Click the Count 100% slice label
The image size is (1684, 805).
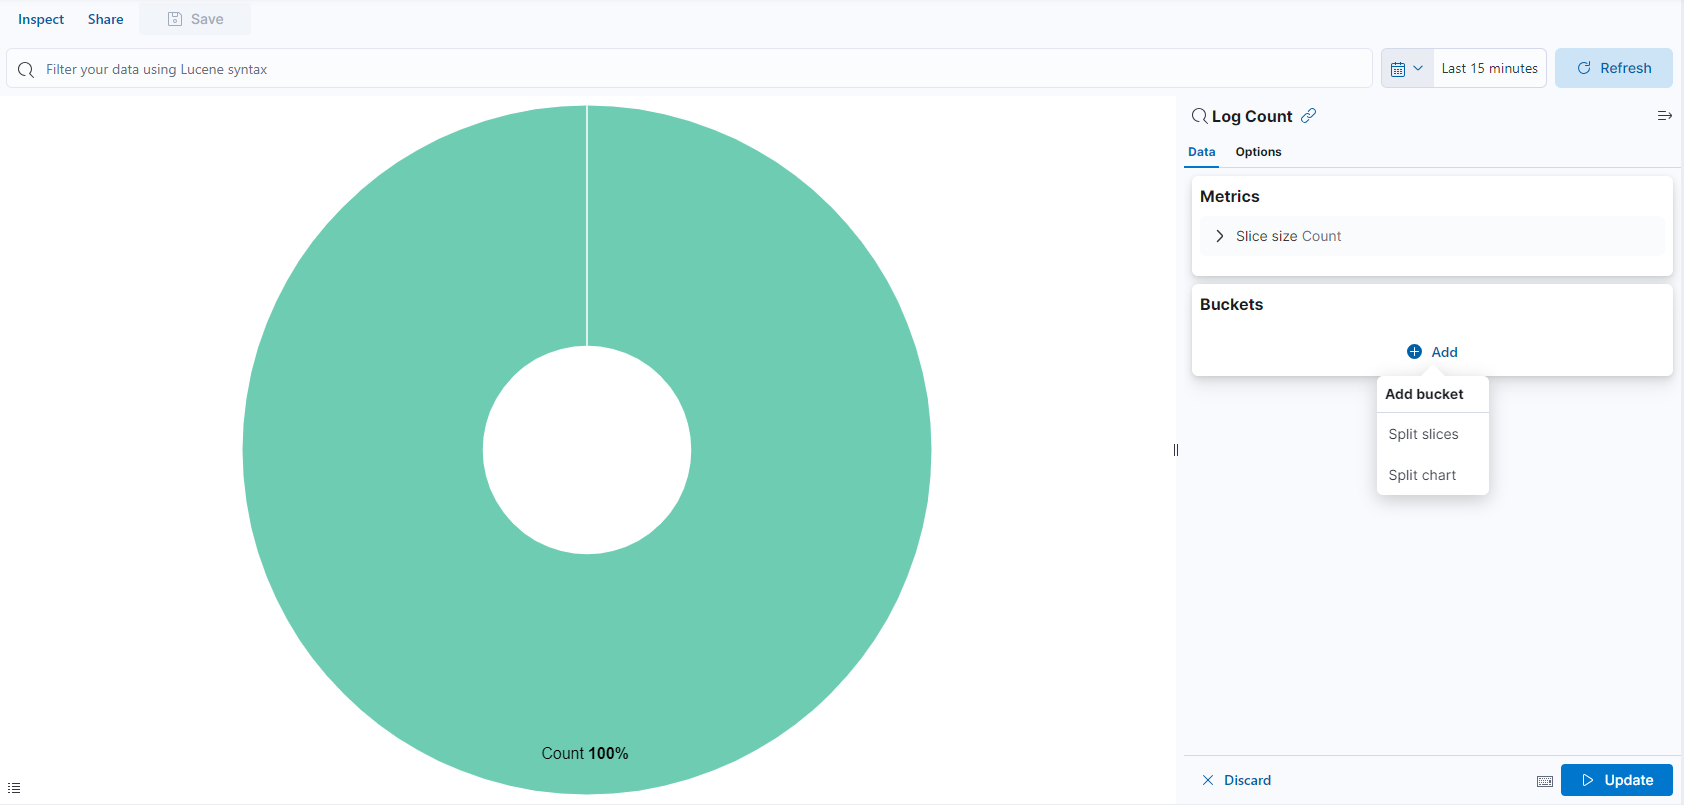[585, 753]
